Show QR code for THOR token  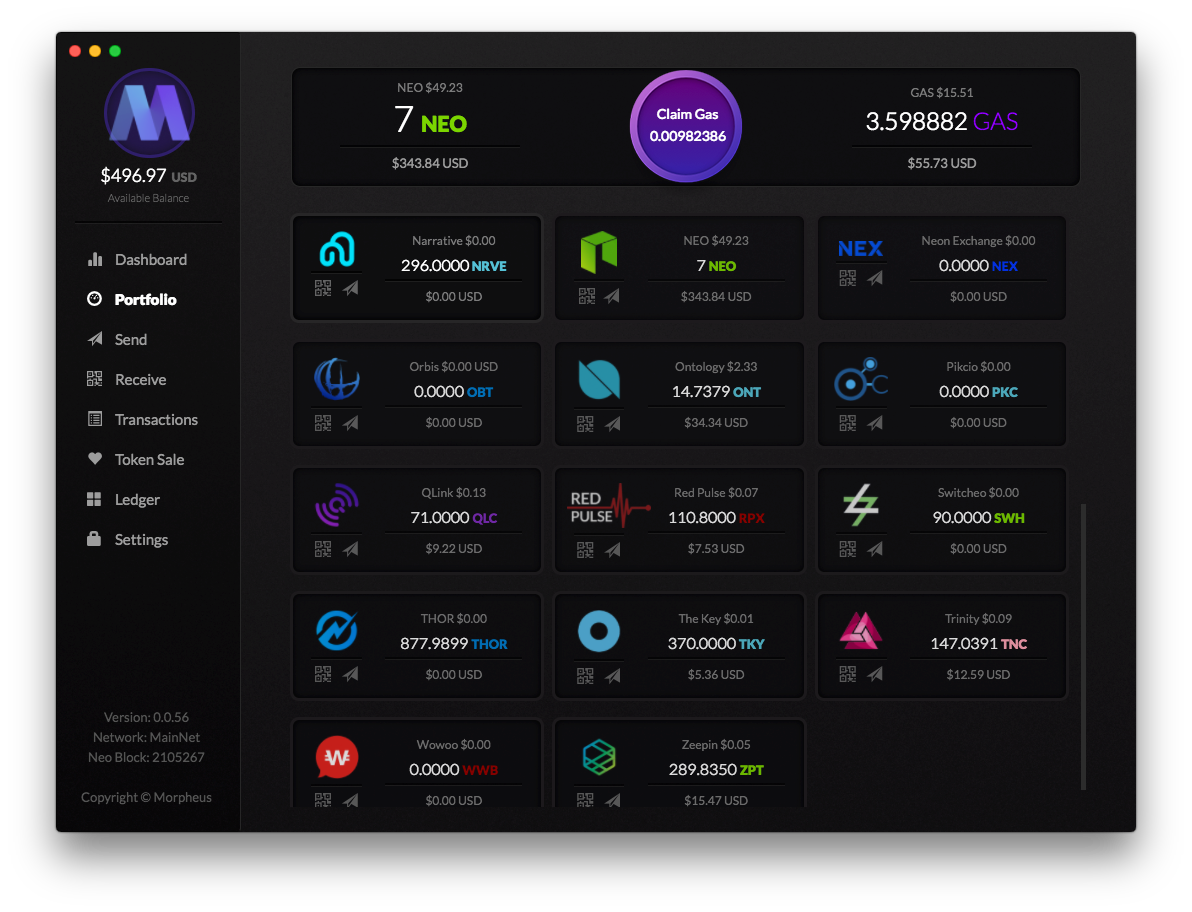pyautogui.click(x=323, y=673)
